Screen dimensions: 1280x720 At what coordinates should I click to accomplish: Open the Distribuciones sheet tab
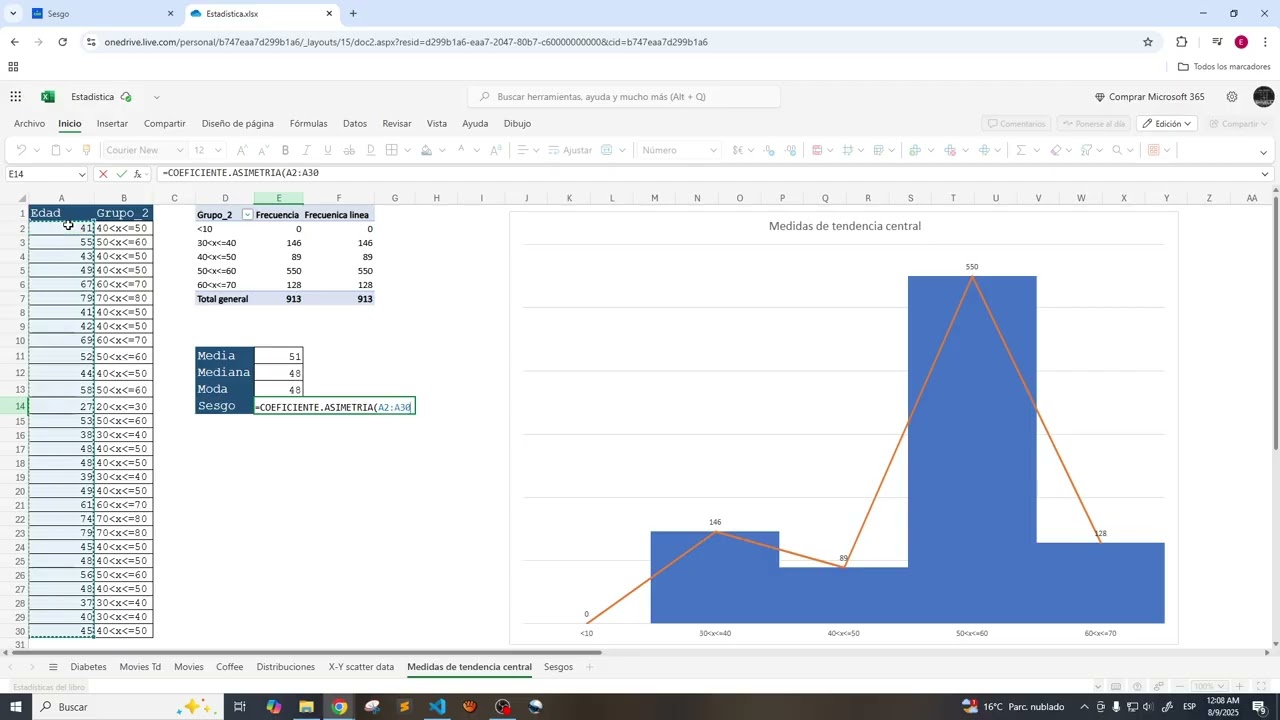pos(286,667)
